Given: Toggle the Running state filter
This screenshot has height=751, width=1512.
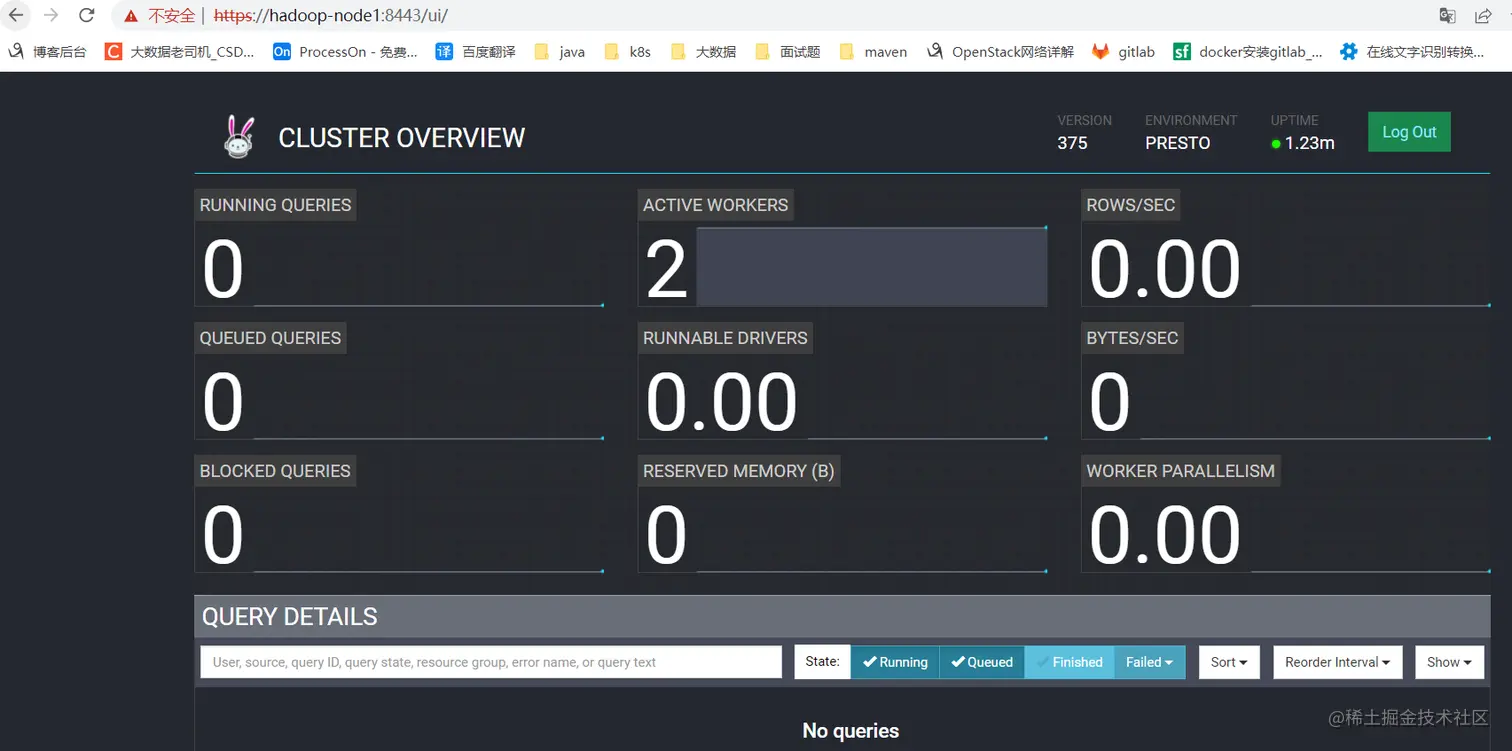Looking at the screenshot, I should click(895, 662).
